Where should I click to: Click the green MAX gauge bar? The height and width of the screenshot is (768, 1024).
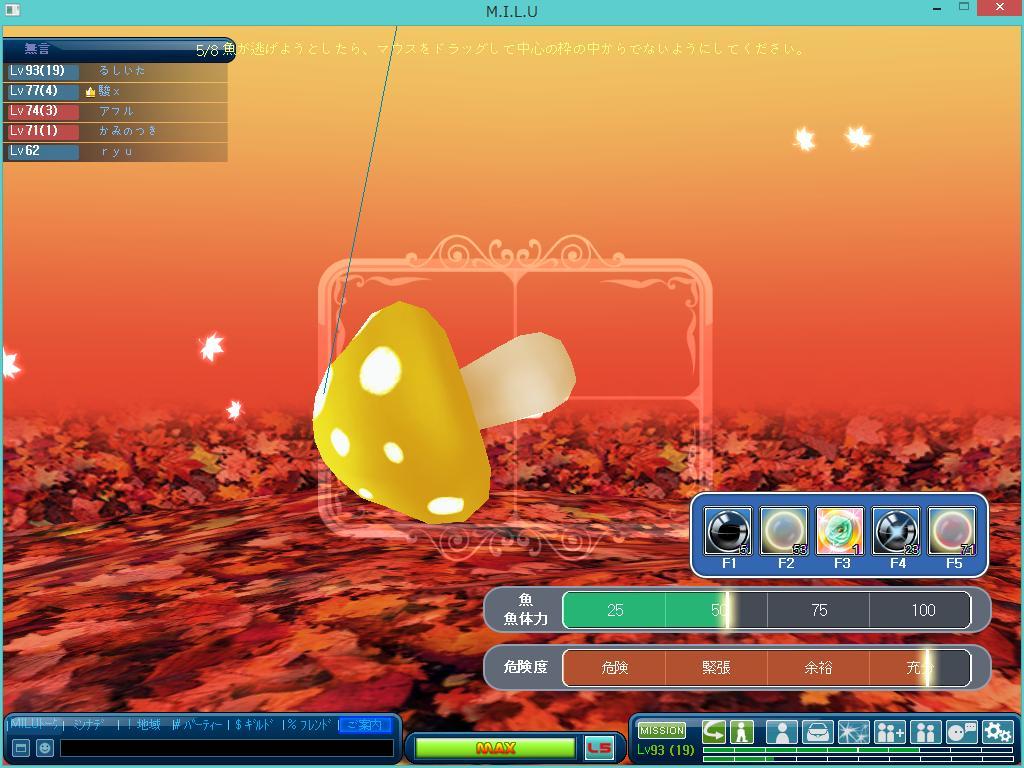pos(495,748)
